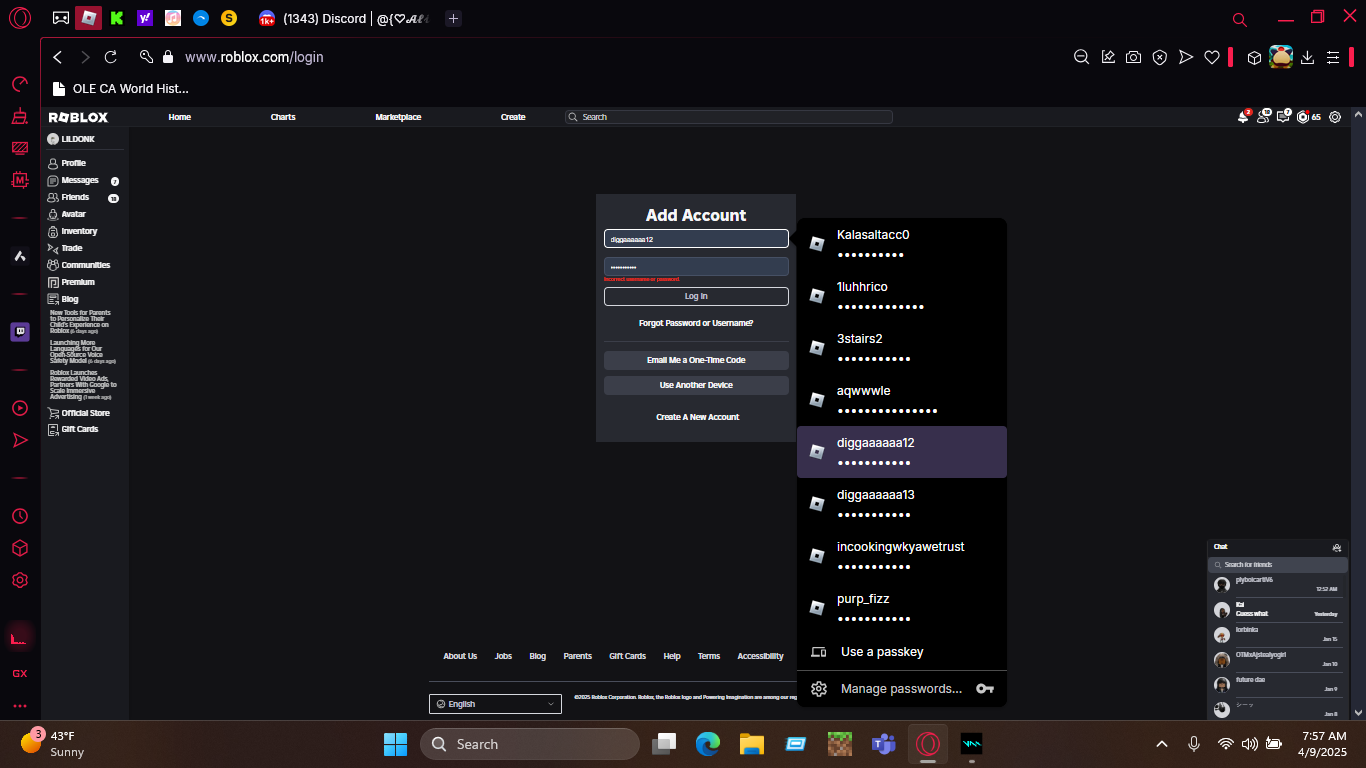The height and width of the screenshot is (768, 1366).
Task: Go back to the previous page
Action: pyautogui.click(x=58, y=57)
